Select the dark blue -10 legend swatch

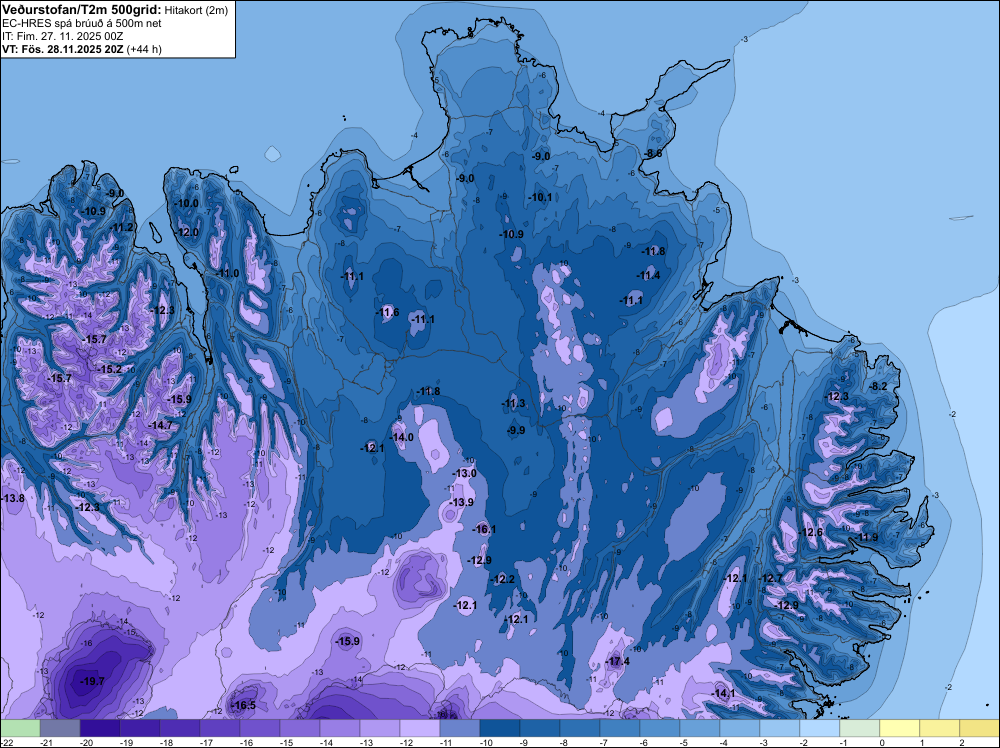pyautogui.click(x=500, y=728)
